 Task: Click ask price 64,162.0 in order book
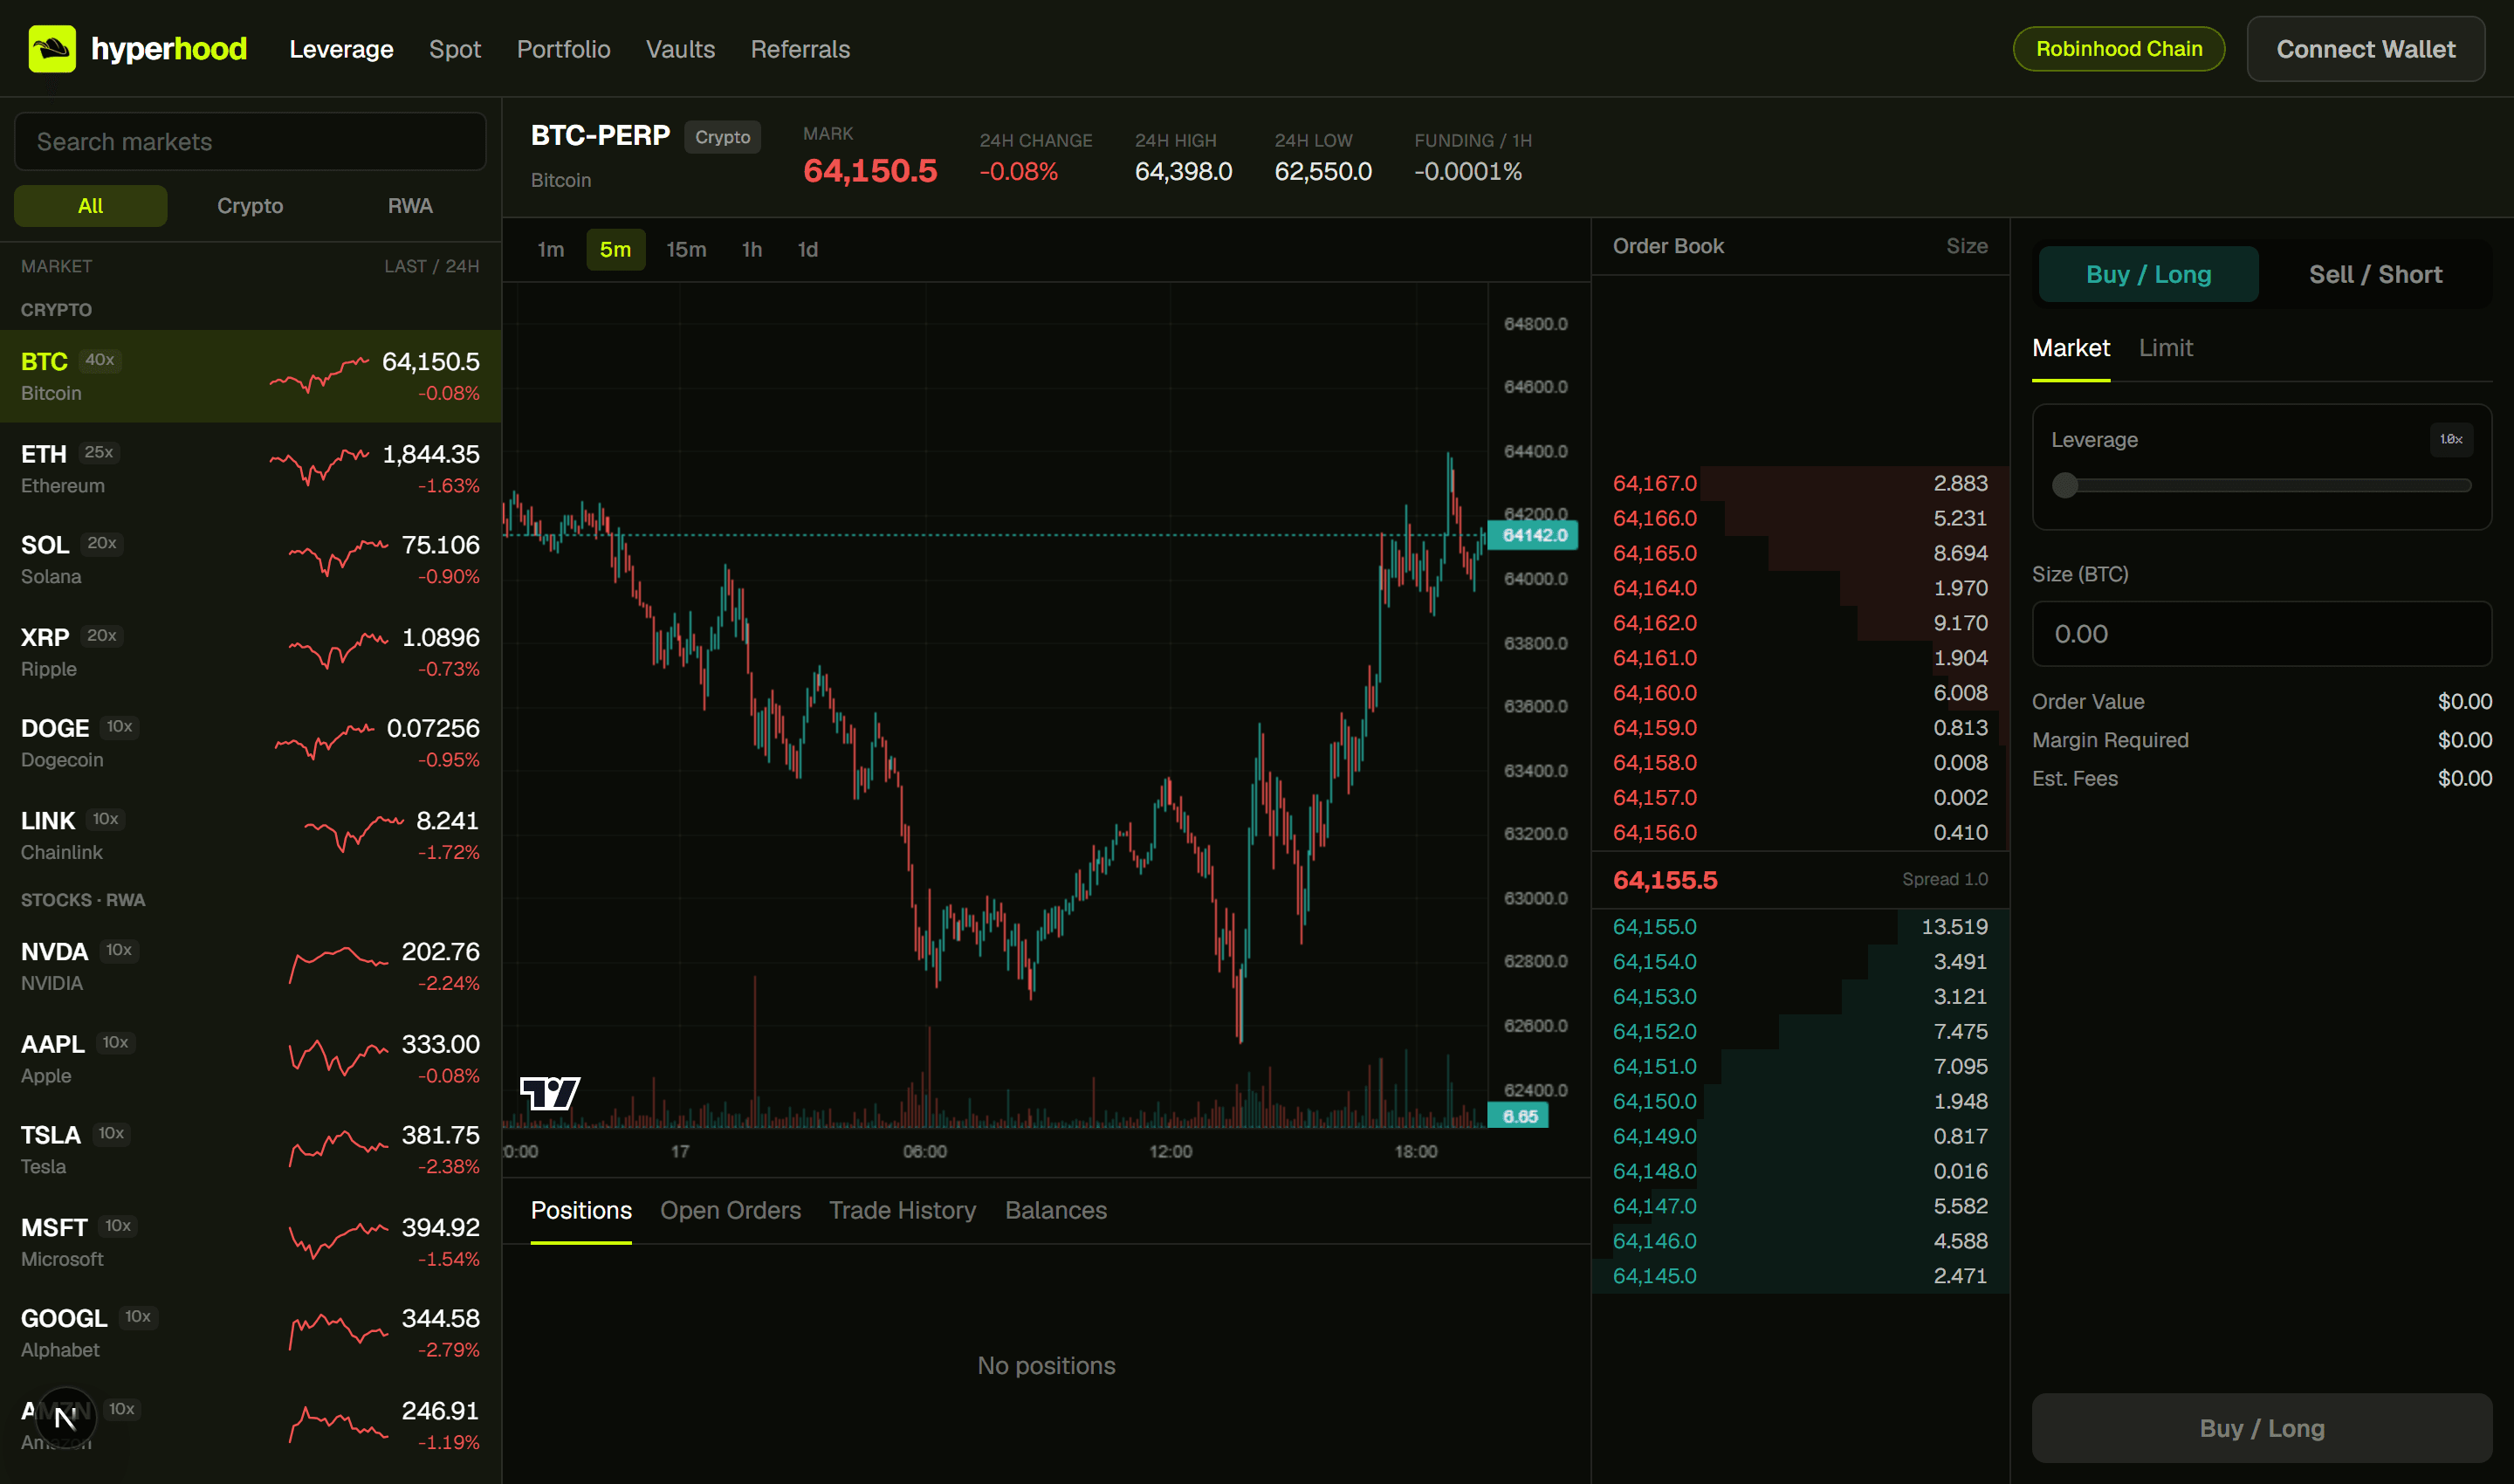(1654, 623)
